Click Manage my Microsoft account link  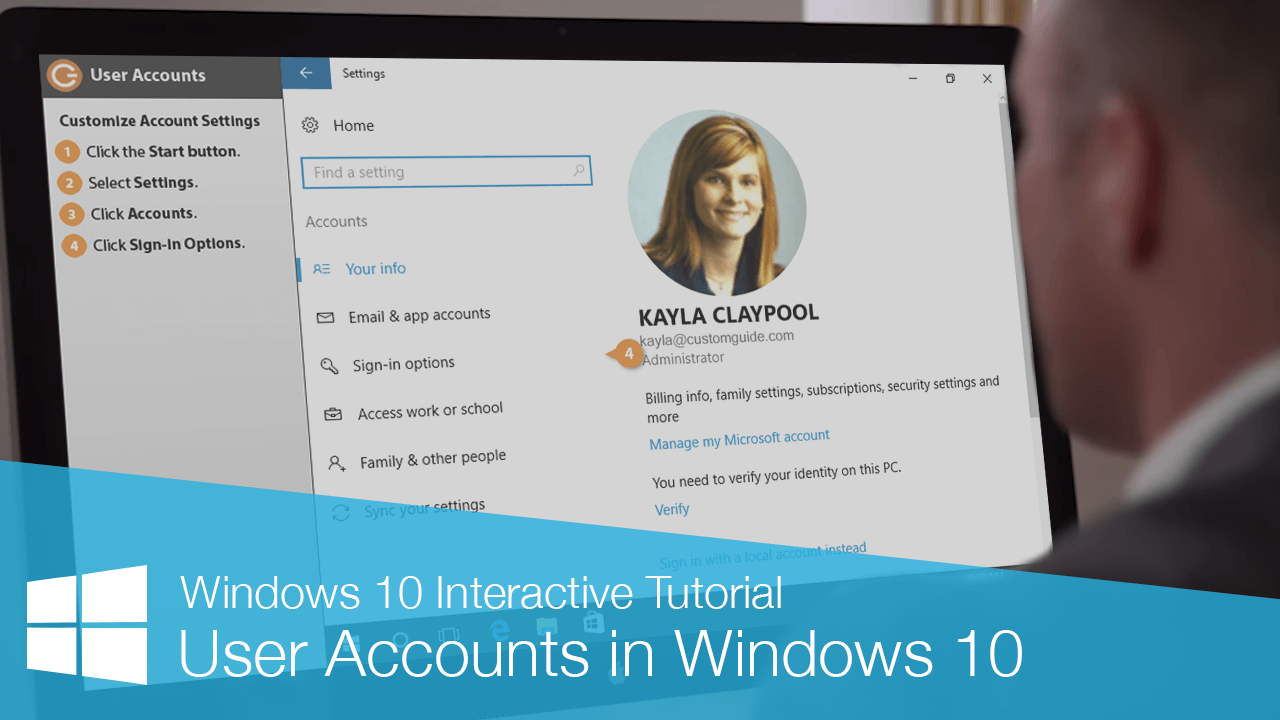(740, 436)
